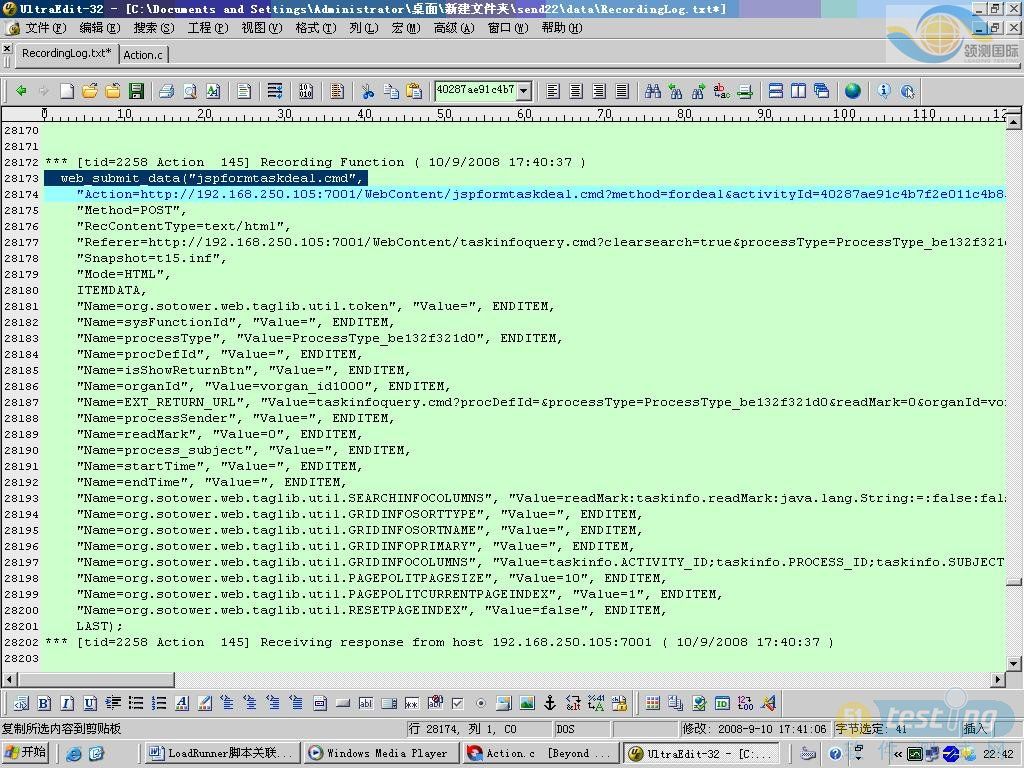Viewport: 1024px width, 768px height.
Task: Insert HTML checkbox tag from bottom toolbar
Action: coord(457,704)
